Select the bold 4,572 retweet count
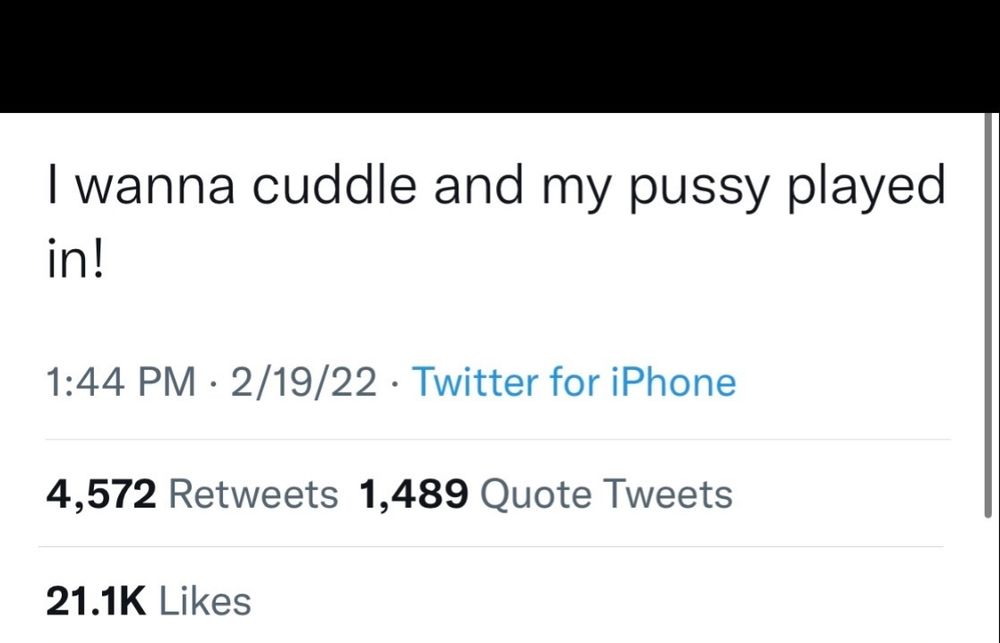Screen dimensions: 1000x643 point(101,494)
